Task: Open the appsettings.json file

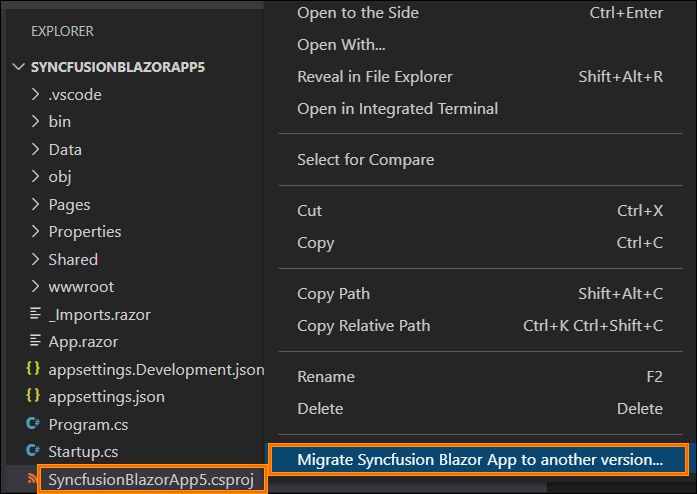Action: click(x=107, y=397)
